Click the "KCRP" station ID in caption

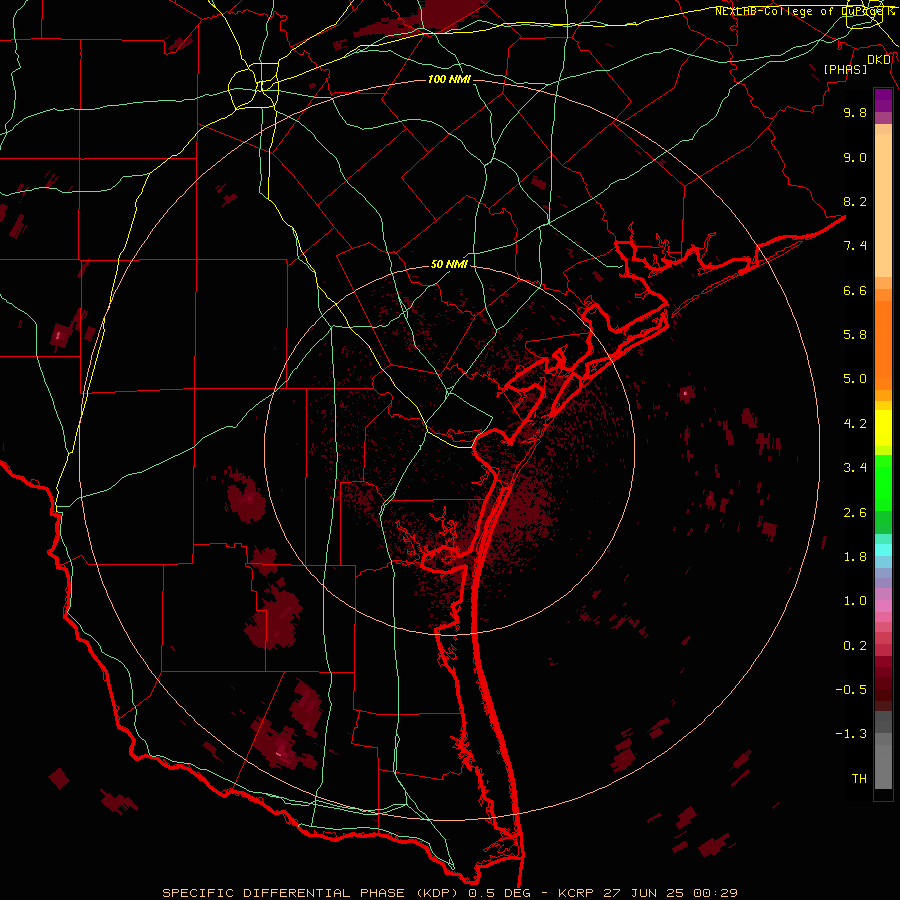(x=576, y=893)
